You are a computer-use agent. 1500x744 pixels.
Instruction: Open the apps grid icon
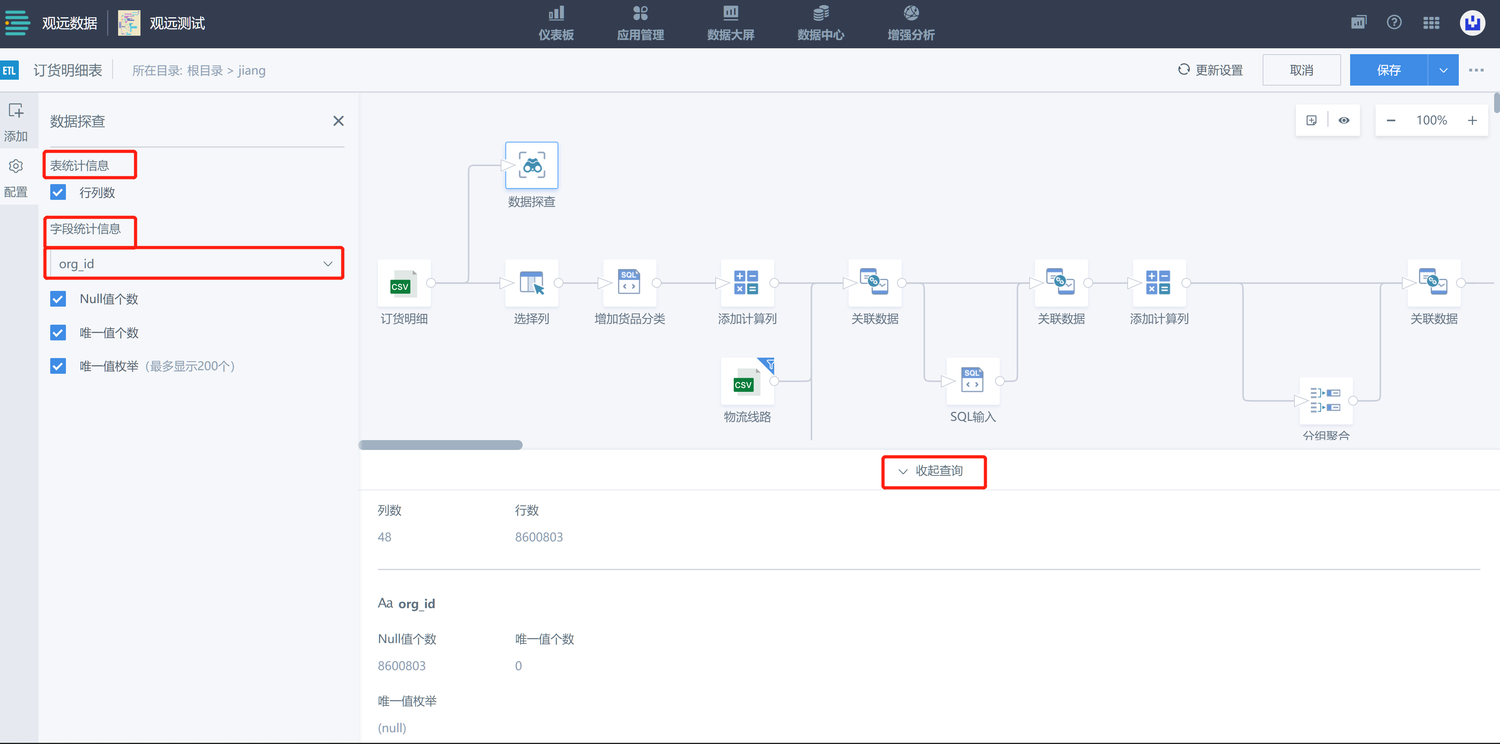click(x=1431, y=22)
